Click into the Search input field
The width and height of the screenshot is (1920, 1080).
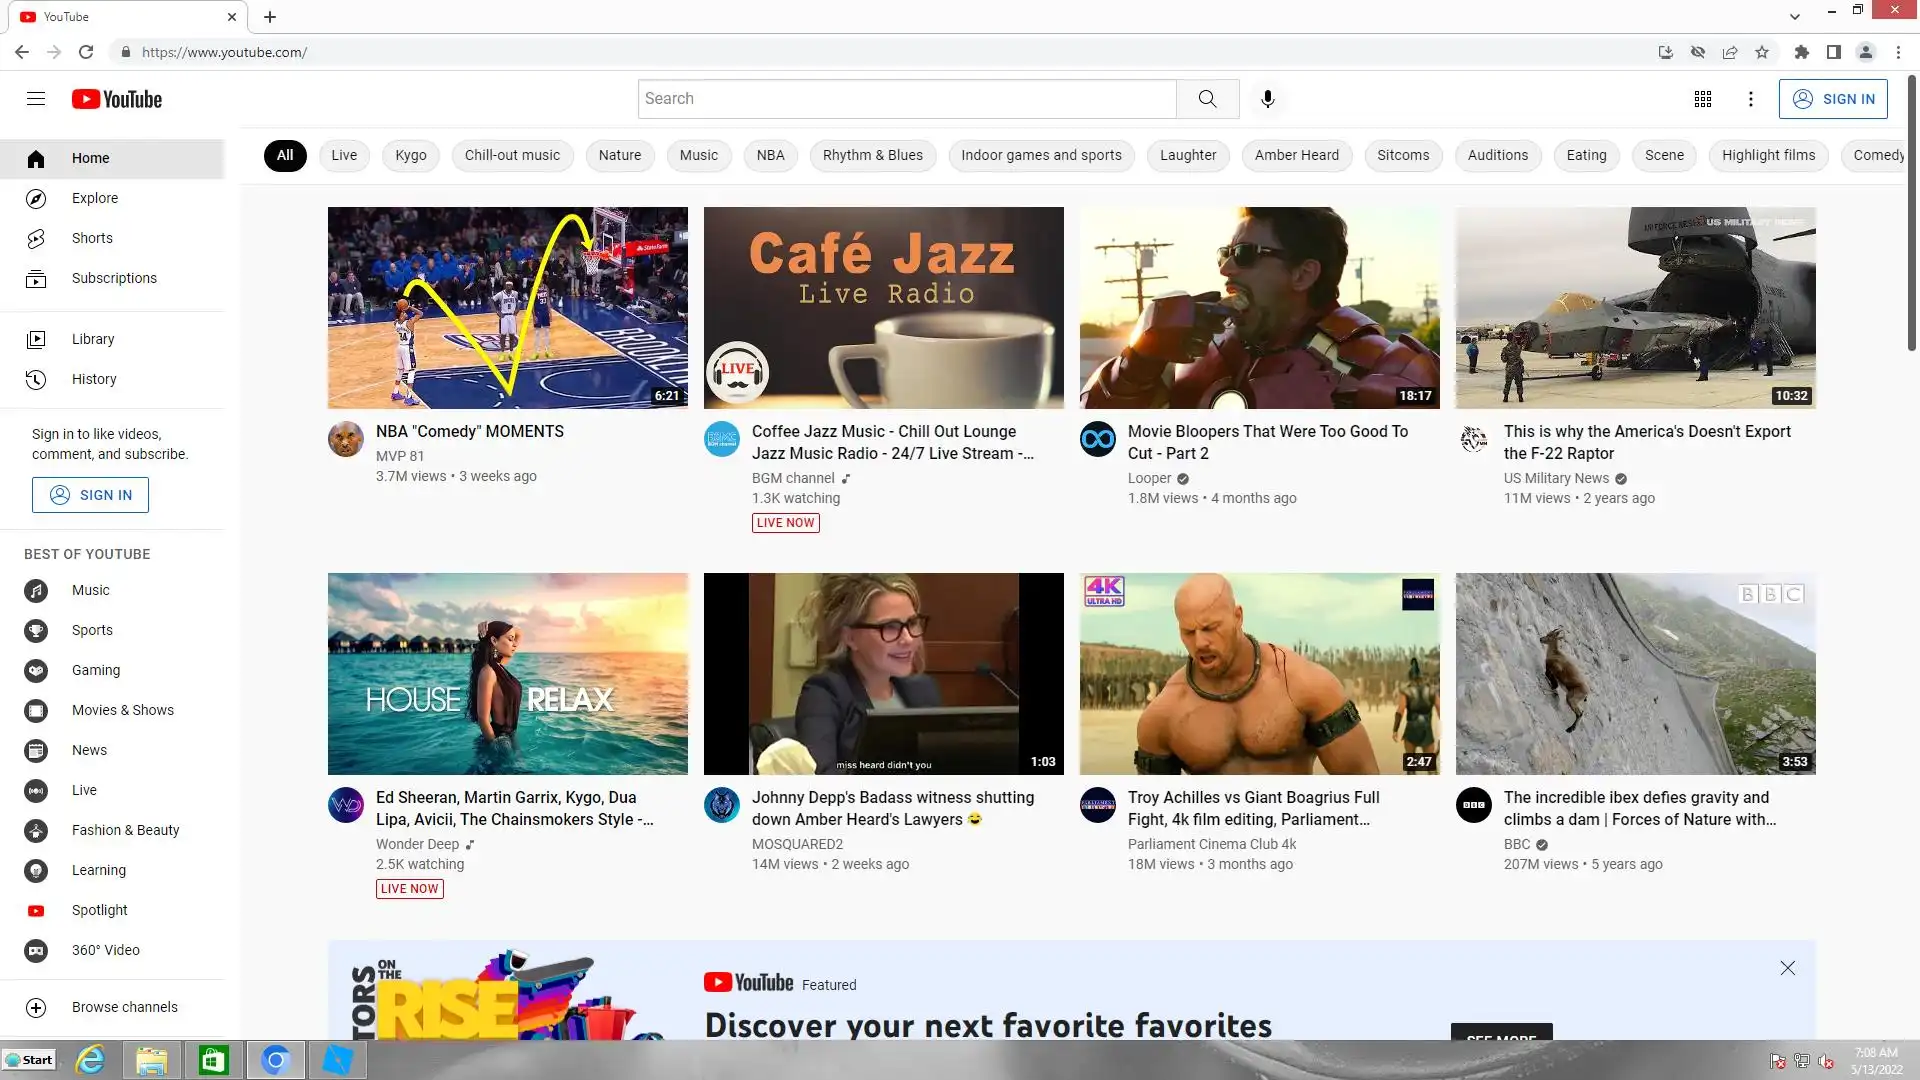coord(906,98)
